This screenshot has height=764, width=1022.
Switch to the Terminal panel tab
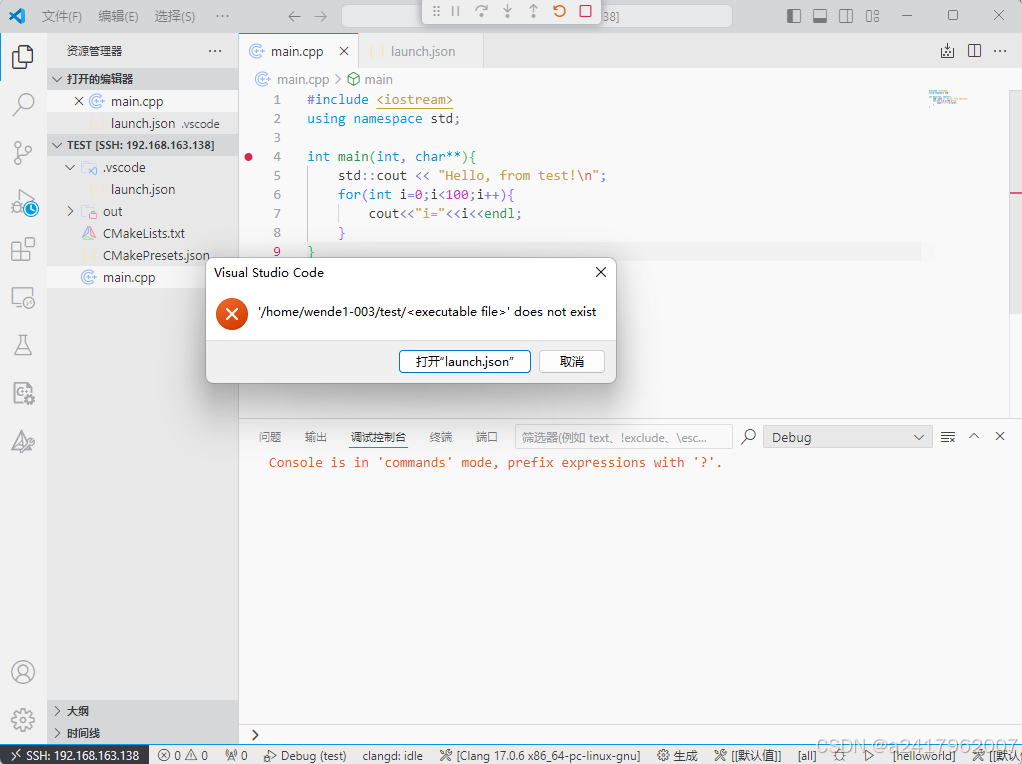pos(441,437)
